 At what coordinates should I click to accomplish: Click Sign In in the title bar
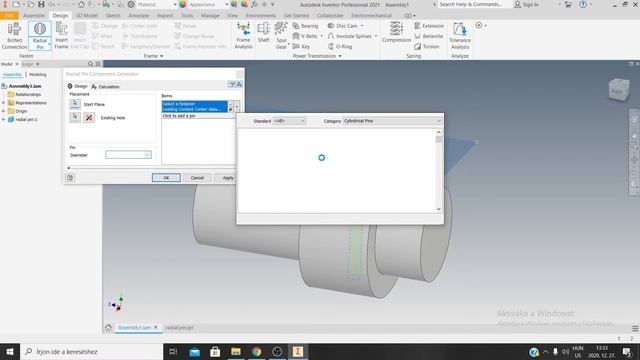pos(527,4)
